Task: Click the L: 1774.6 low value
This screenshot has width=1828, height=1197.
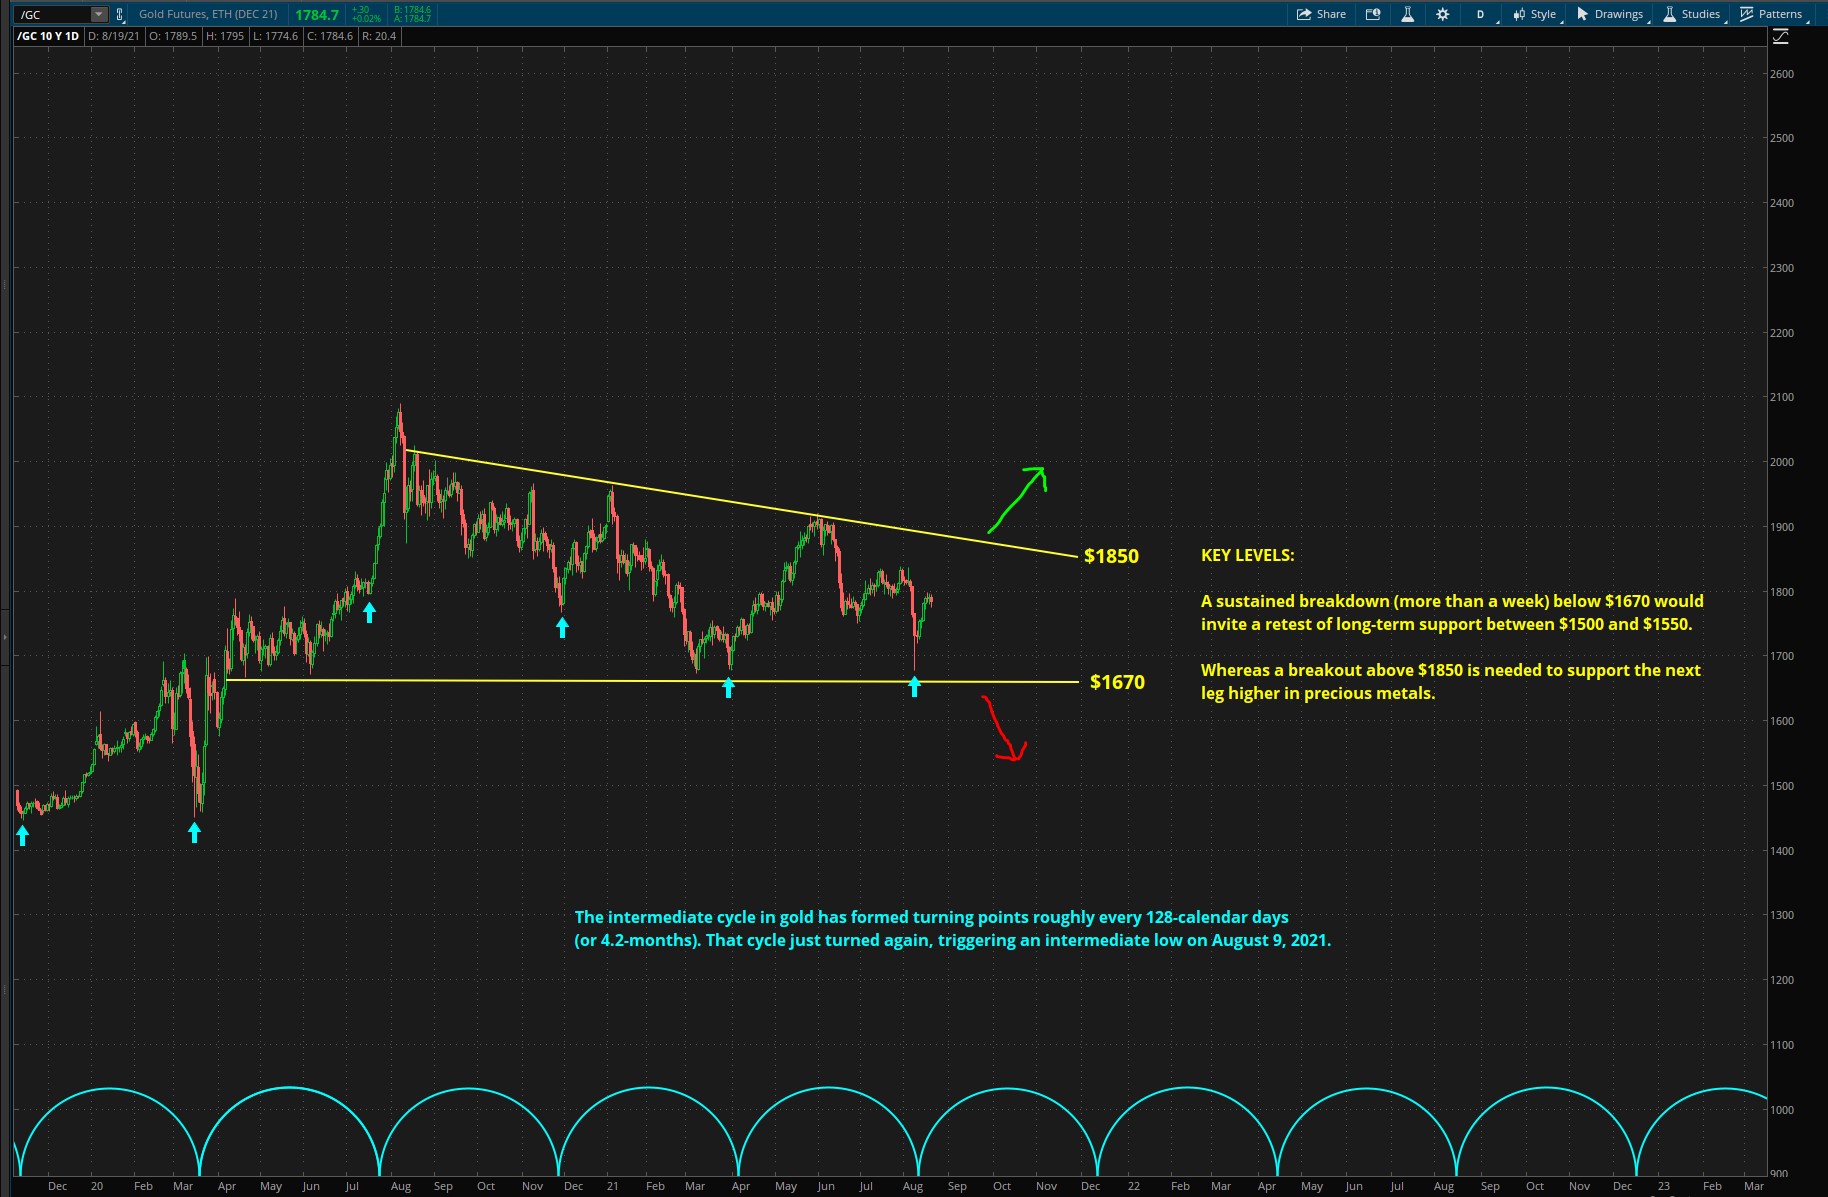Action: (x=275, y=36)
